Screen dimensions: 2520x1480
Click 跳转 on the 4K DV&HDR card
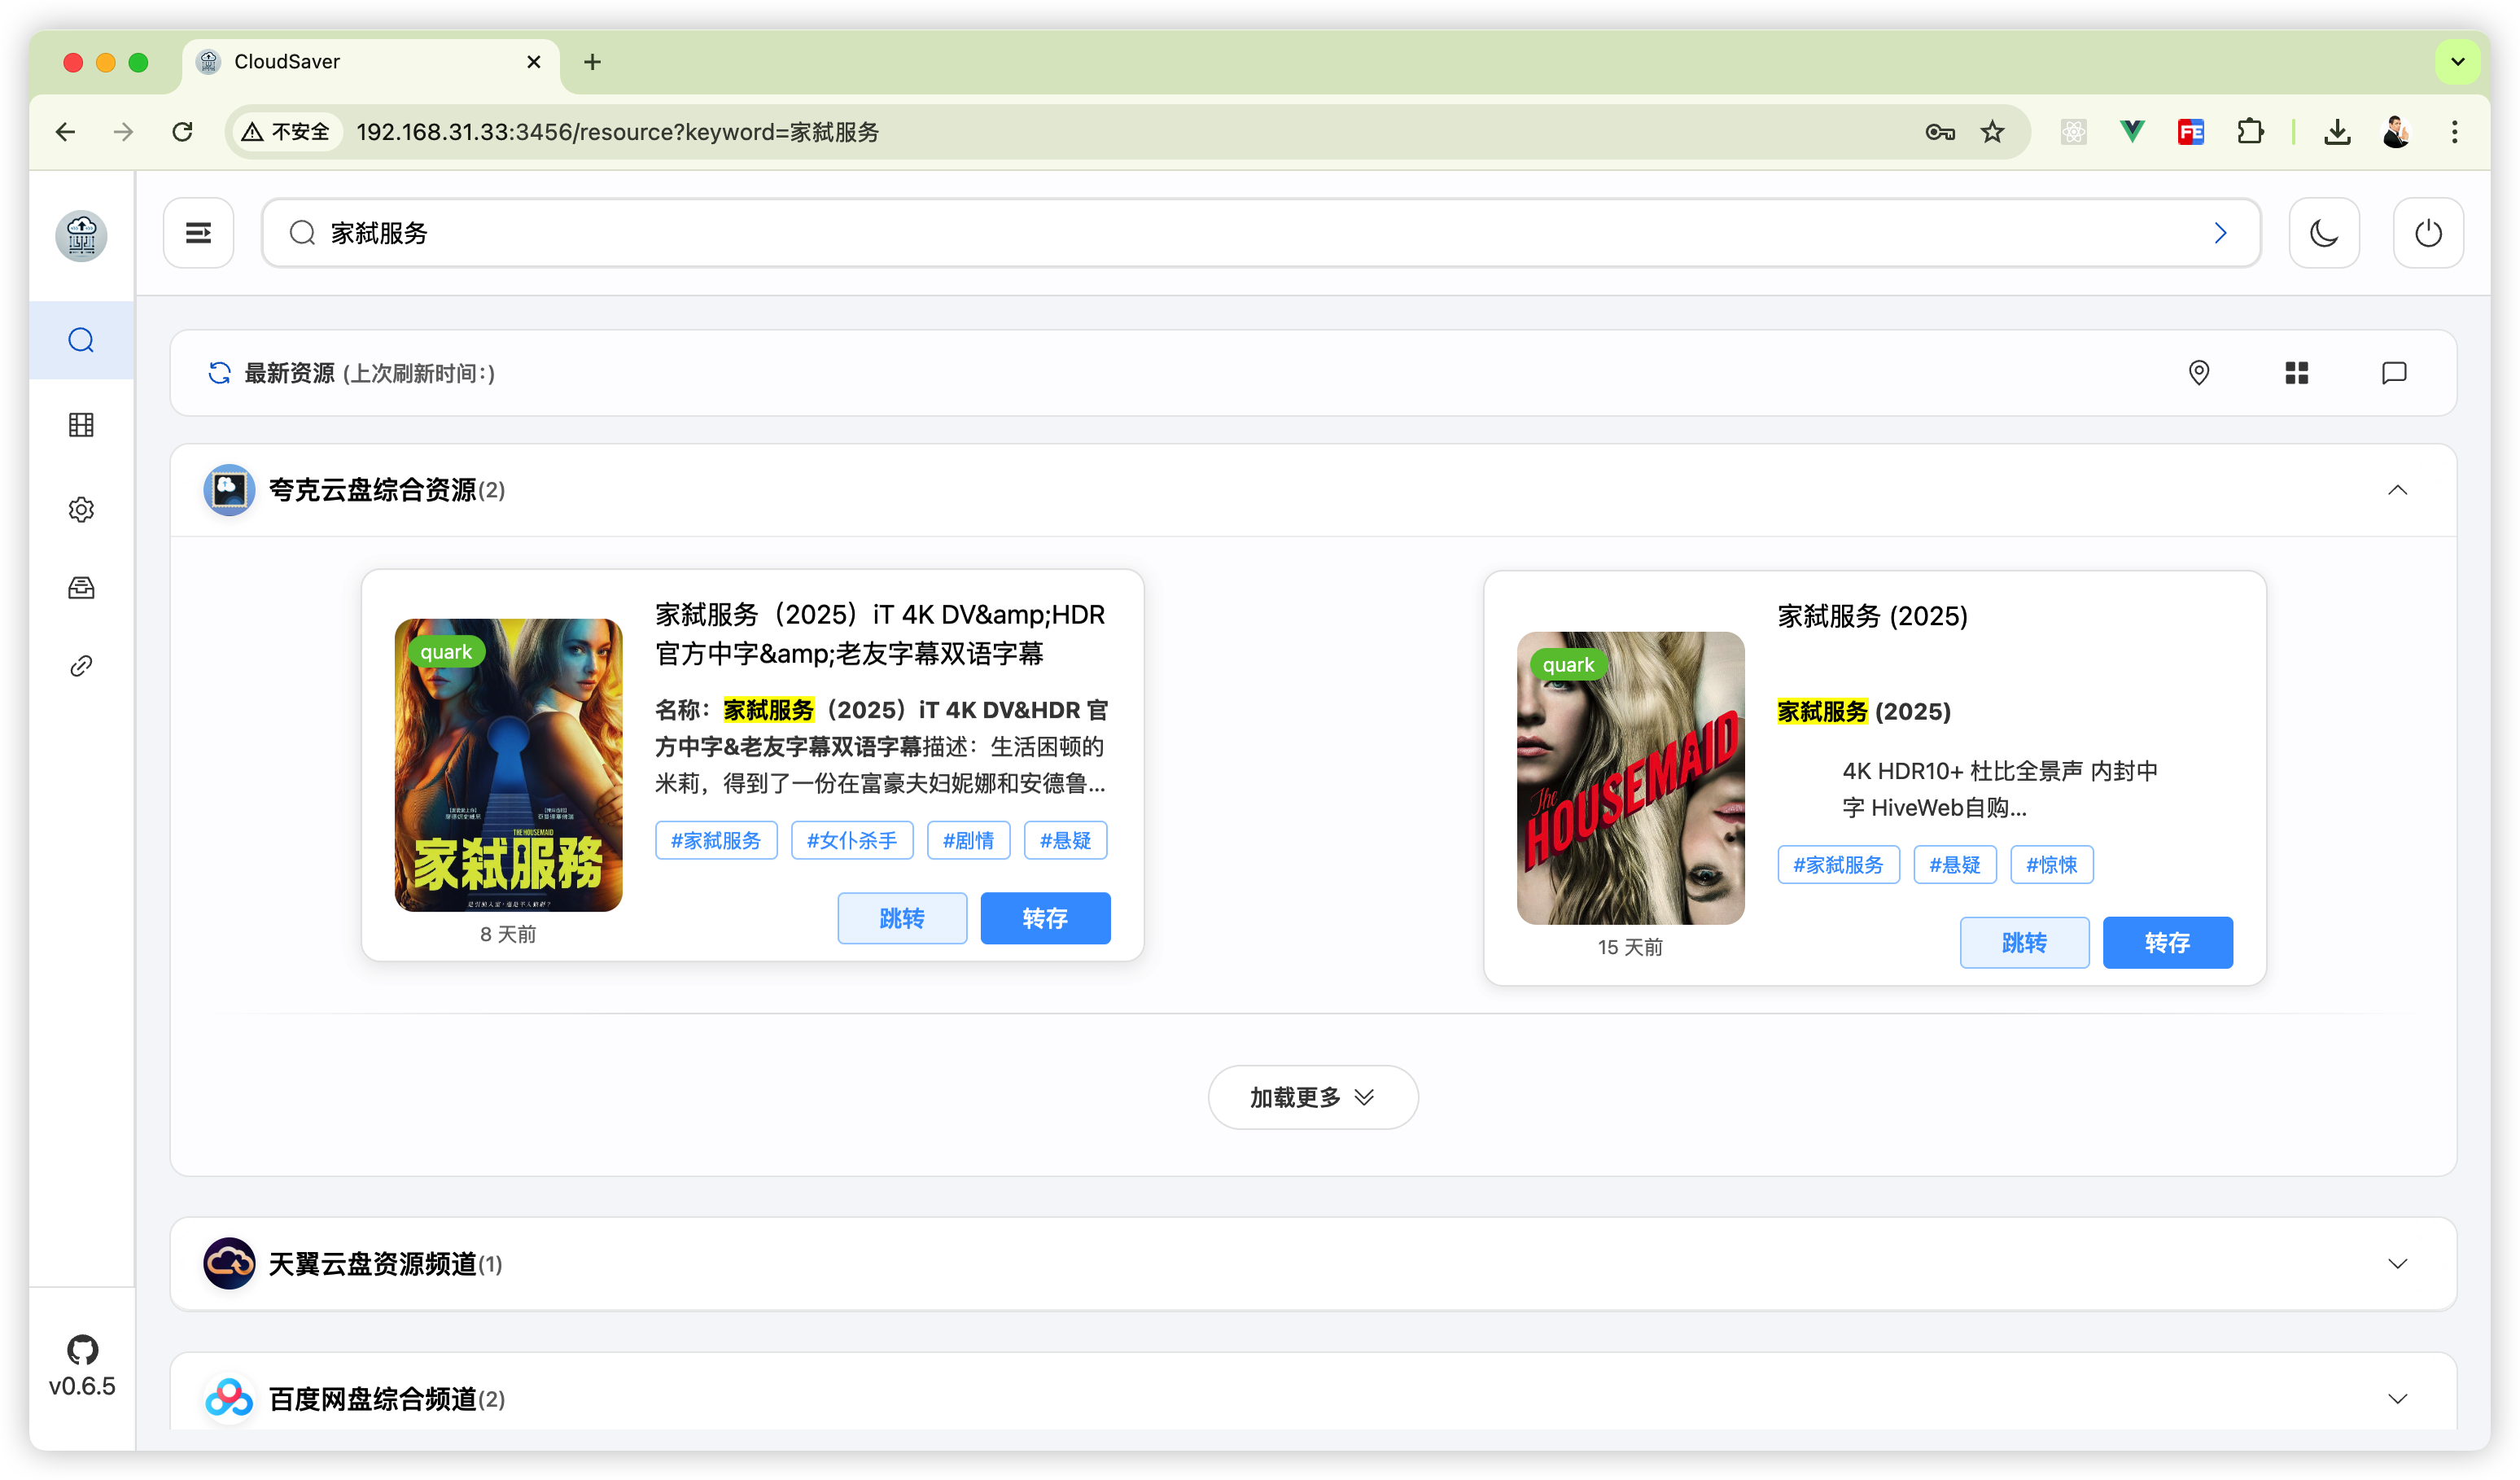coord(901,918)
